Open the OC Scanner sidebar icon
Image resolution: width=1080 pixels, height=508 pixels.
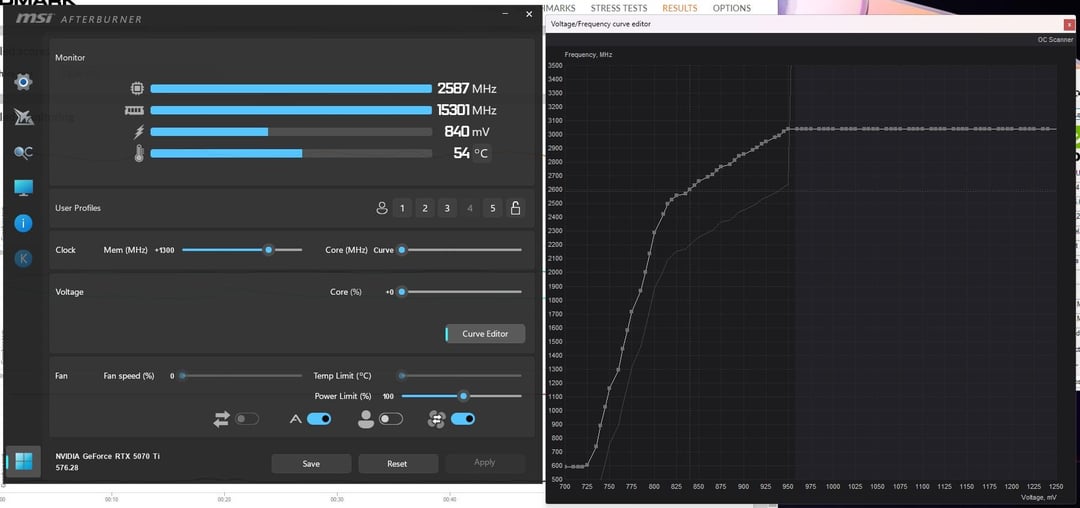(23, 152)
